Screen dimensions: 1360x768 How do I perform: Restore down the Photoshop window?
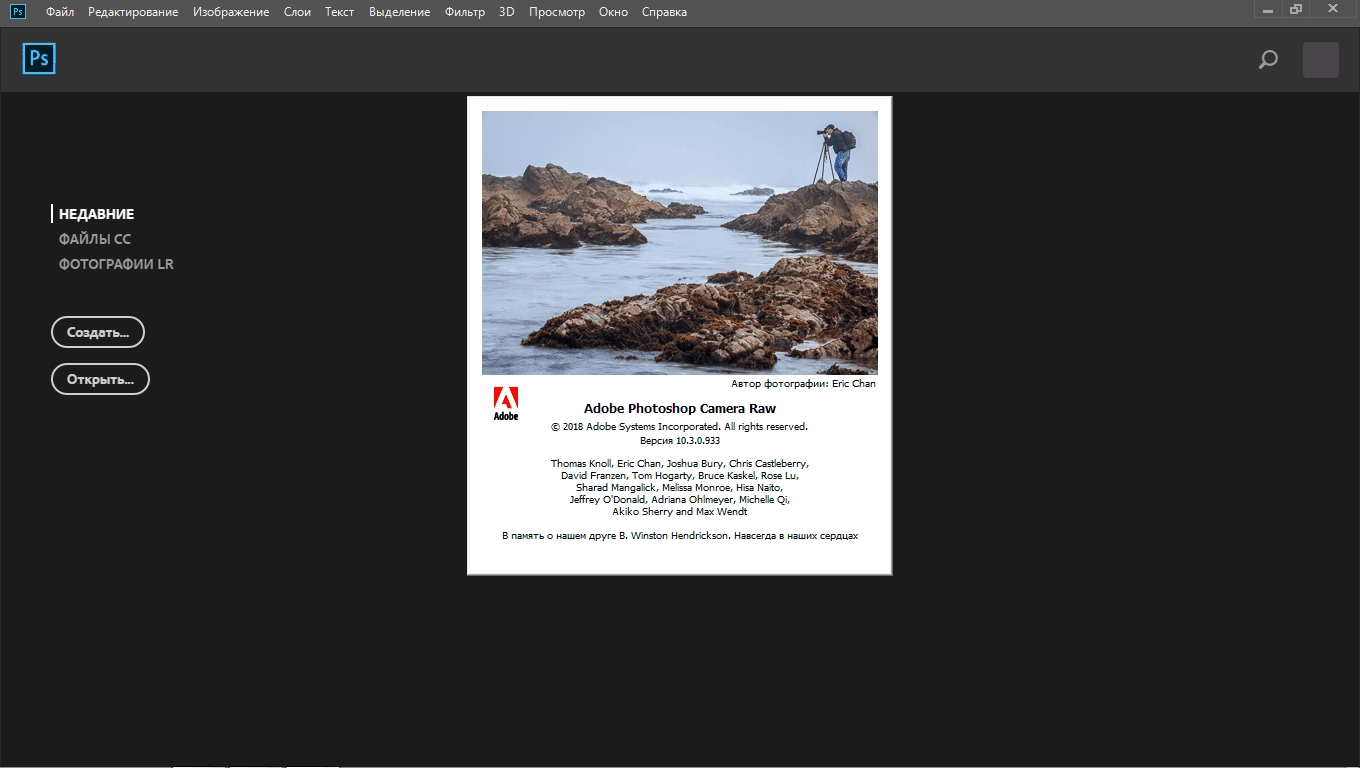click(x=1296, y=8)
